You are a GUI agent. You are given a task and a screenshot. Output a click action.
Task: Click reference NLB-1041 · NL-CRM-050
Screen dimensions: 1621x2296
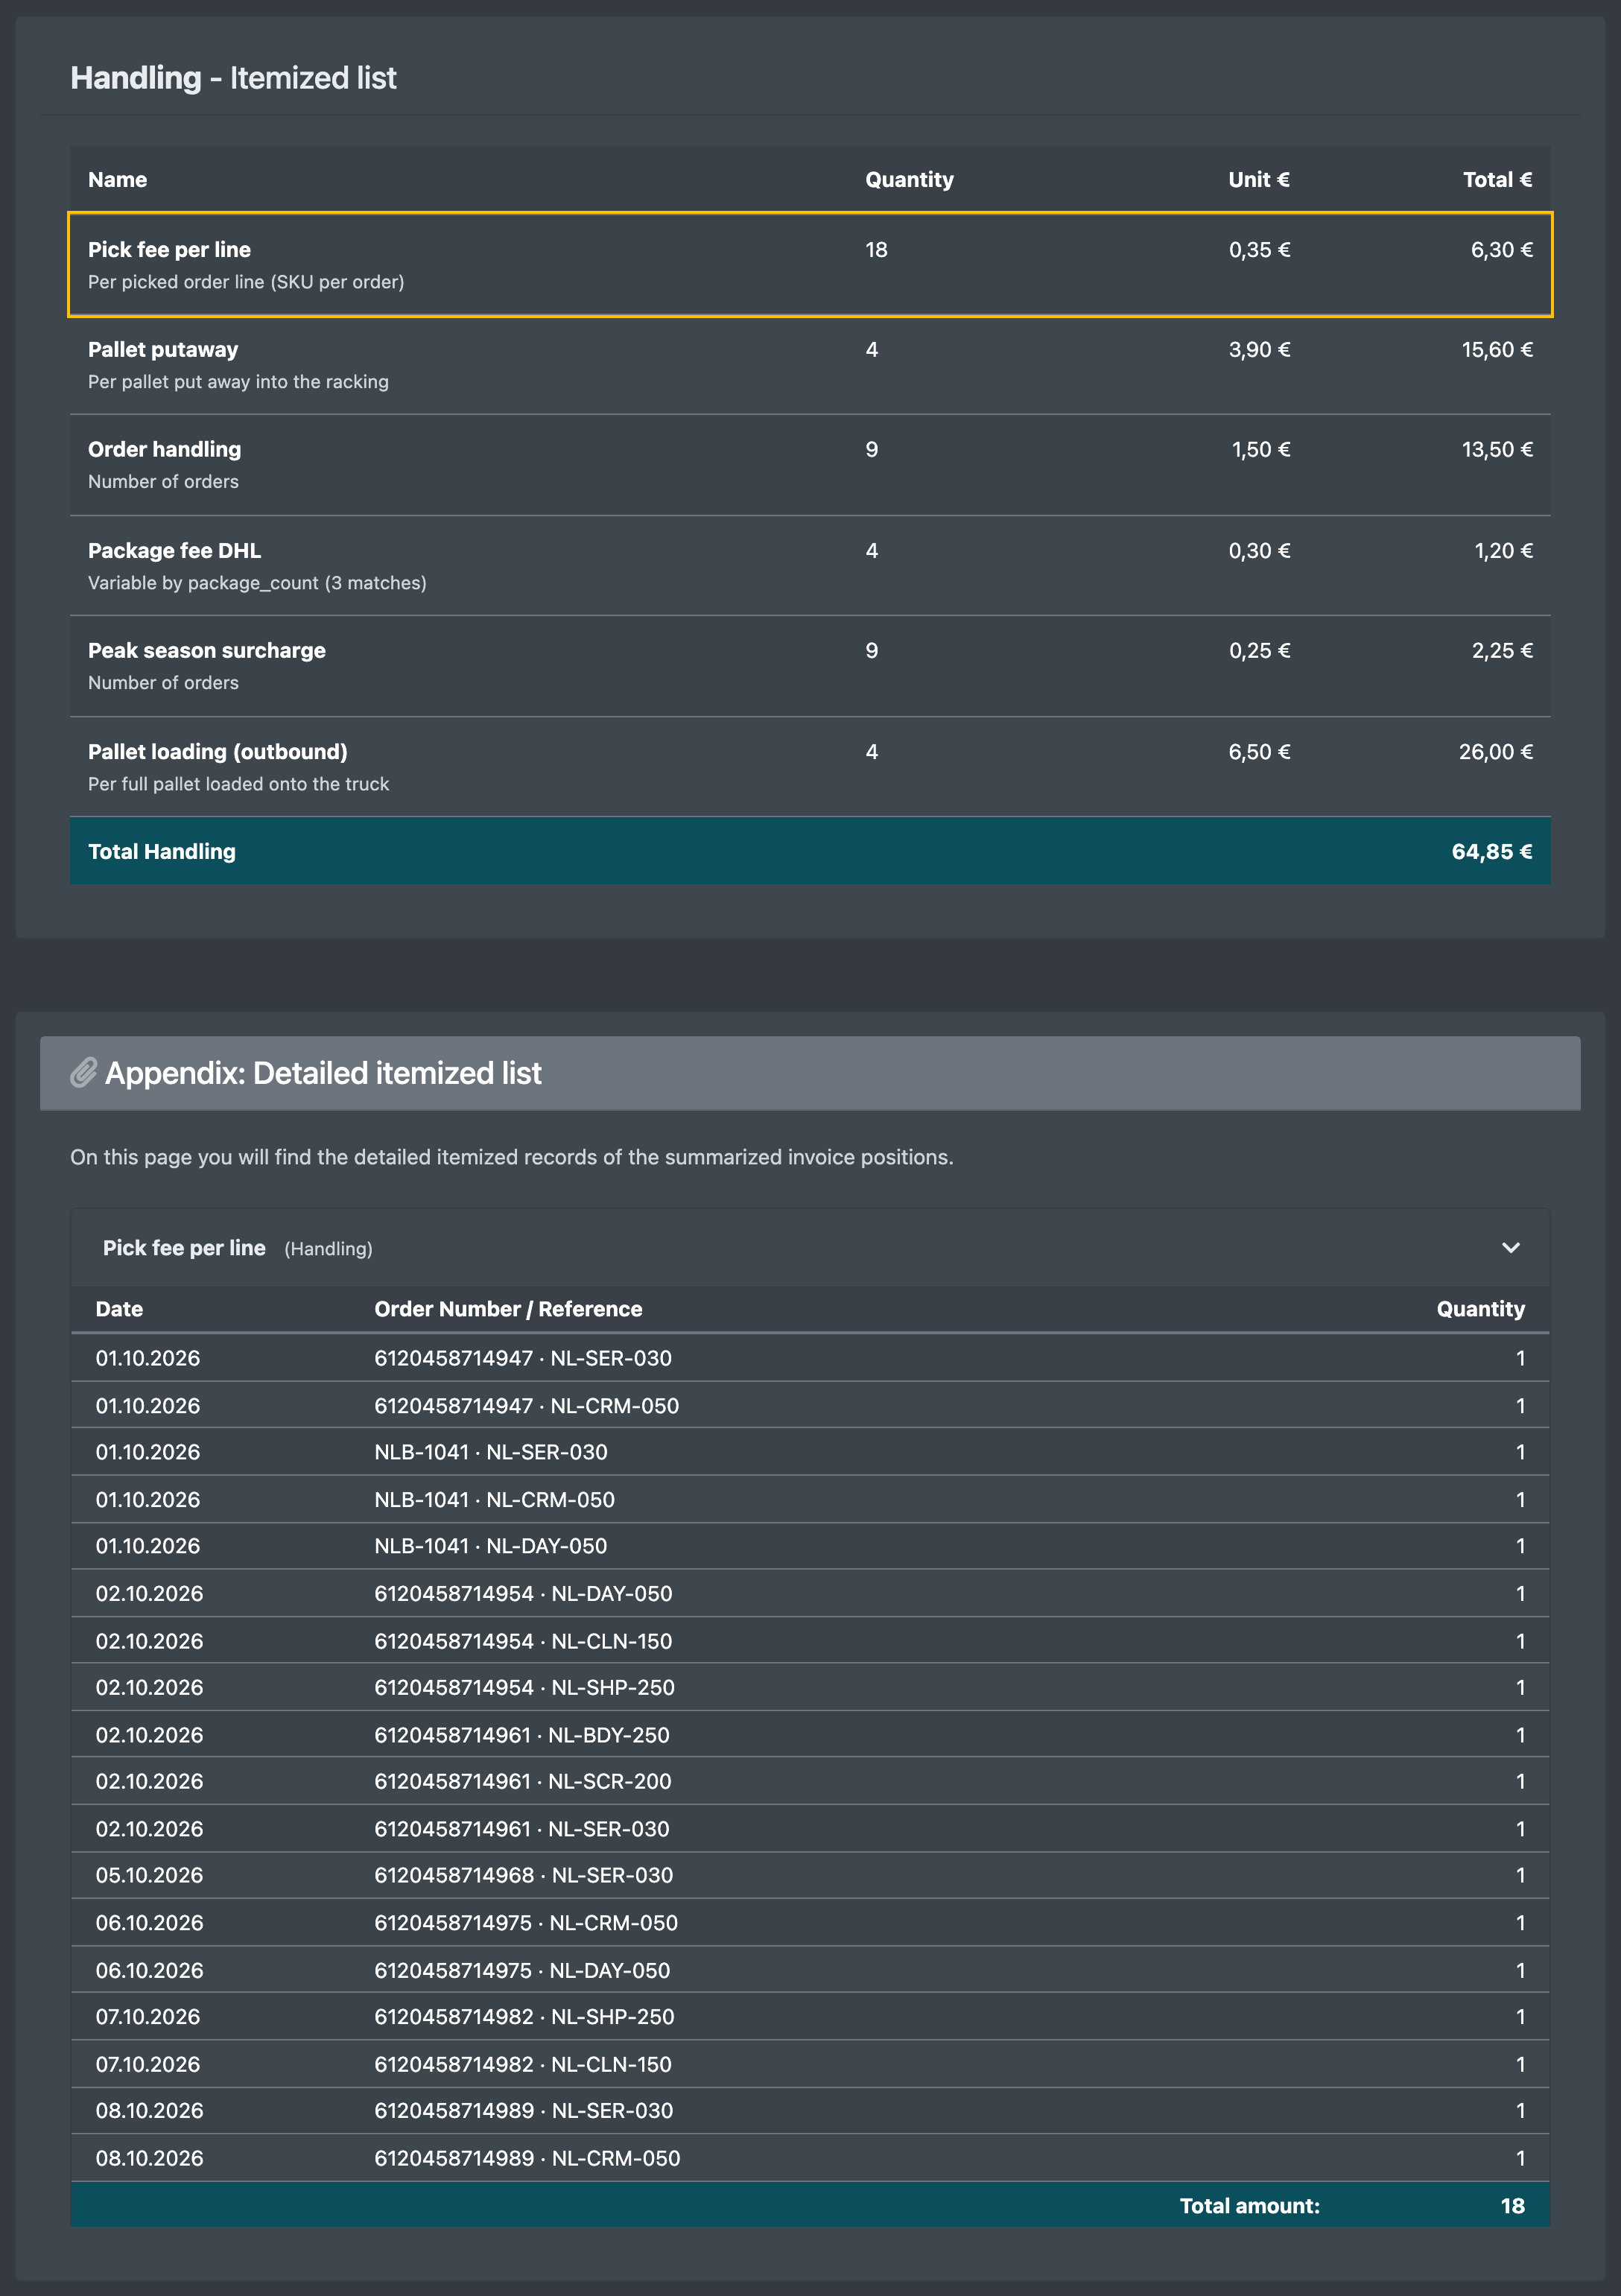(494, 1500)
